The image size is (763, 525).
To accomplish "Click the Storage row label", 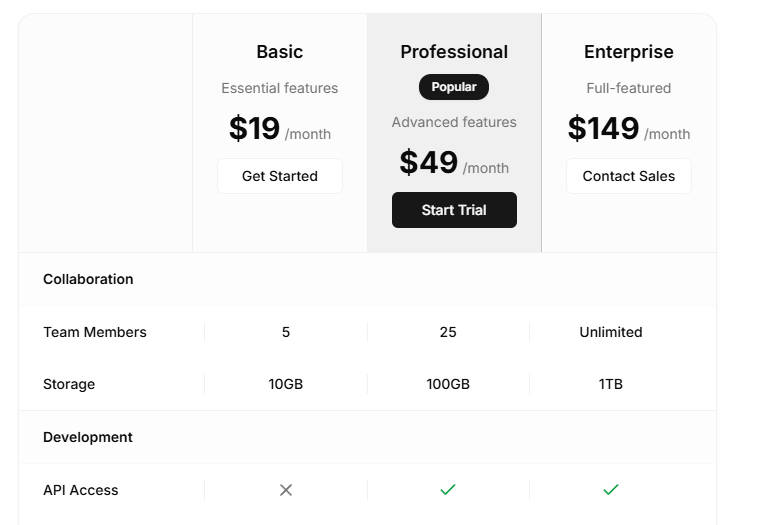I will [69, 384].
